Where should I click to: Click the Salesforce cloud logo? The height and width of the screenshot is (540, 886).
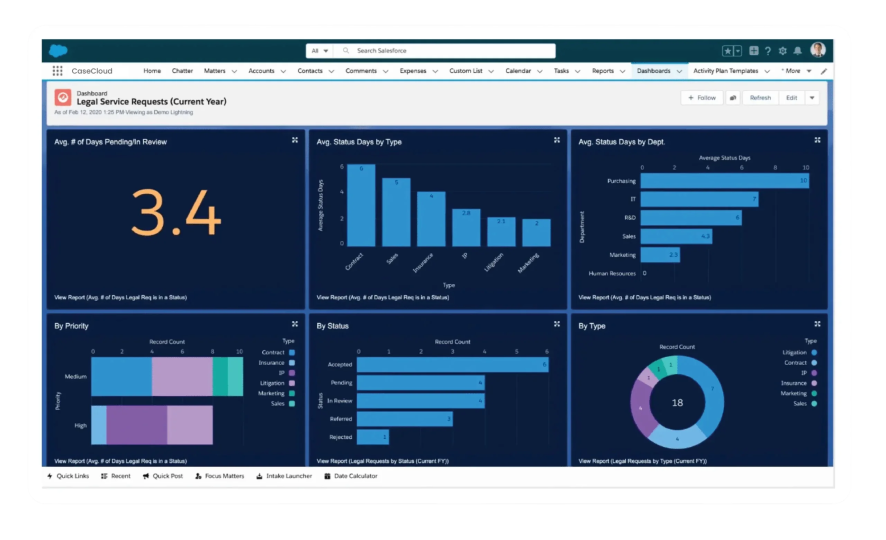coord(58,50)
